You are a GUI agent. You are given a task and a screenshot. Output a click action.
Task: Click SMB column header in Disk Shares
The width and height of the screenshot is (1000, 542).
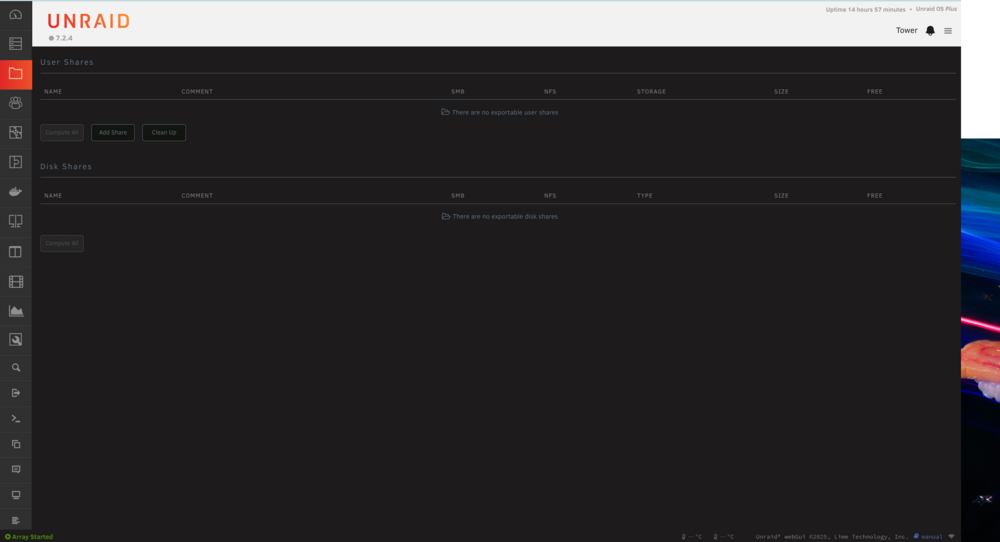point(458,196)
